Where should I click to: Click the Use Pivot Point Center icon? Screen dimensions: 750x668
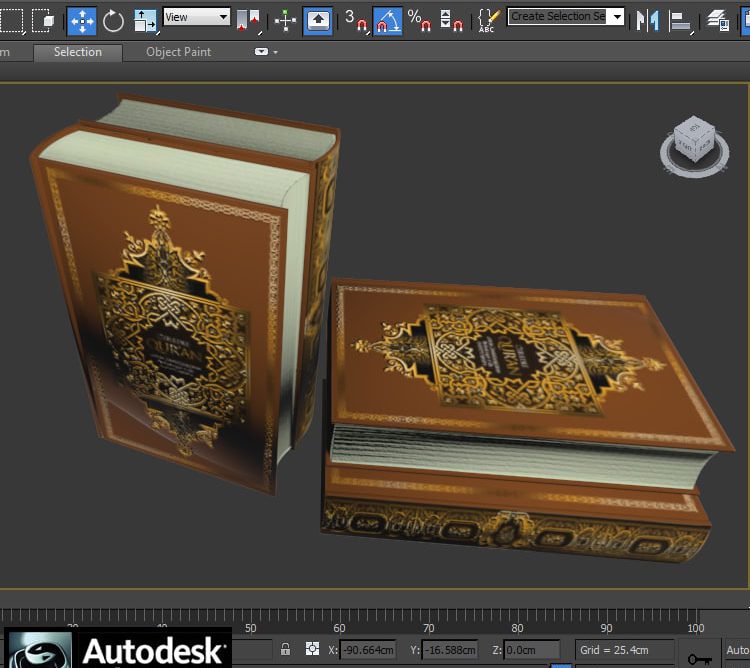click(248, 20)
